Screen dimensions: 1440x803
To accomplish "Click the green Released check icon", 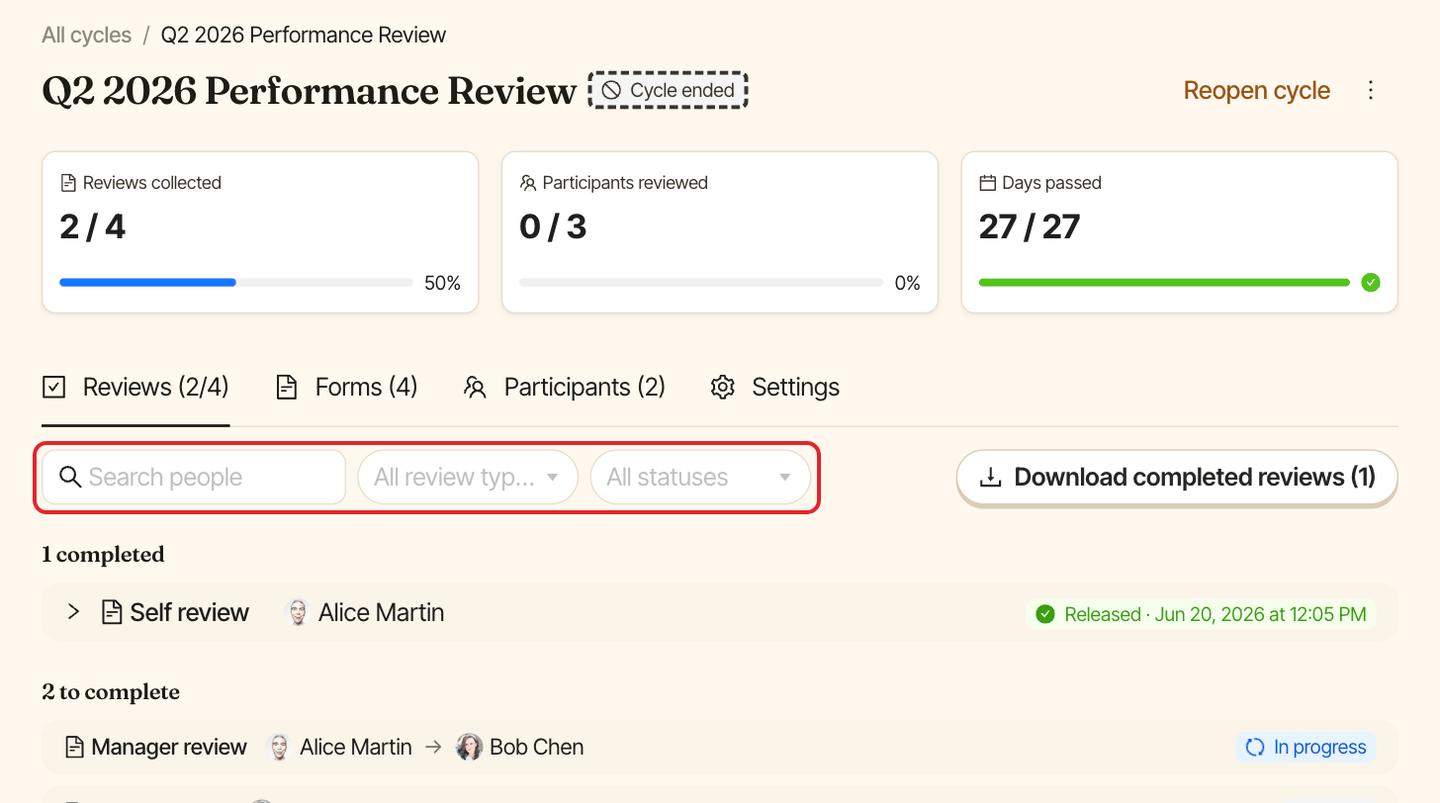I will (1046, 614).
